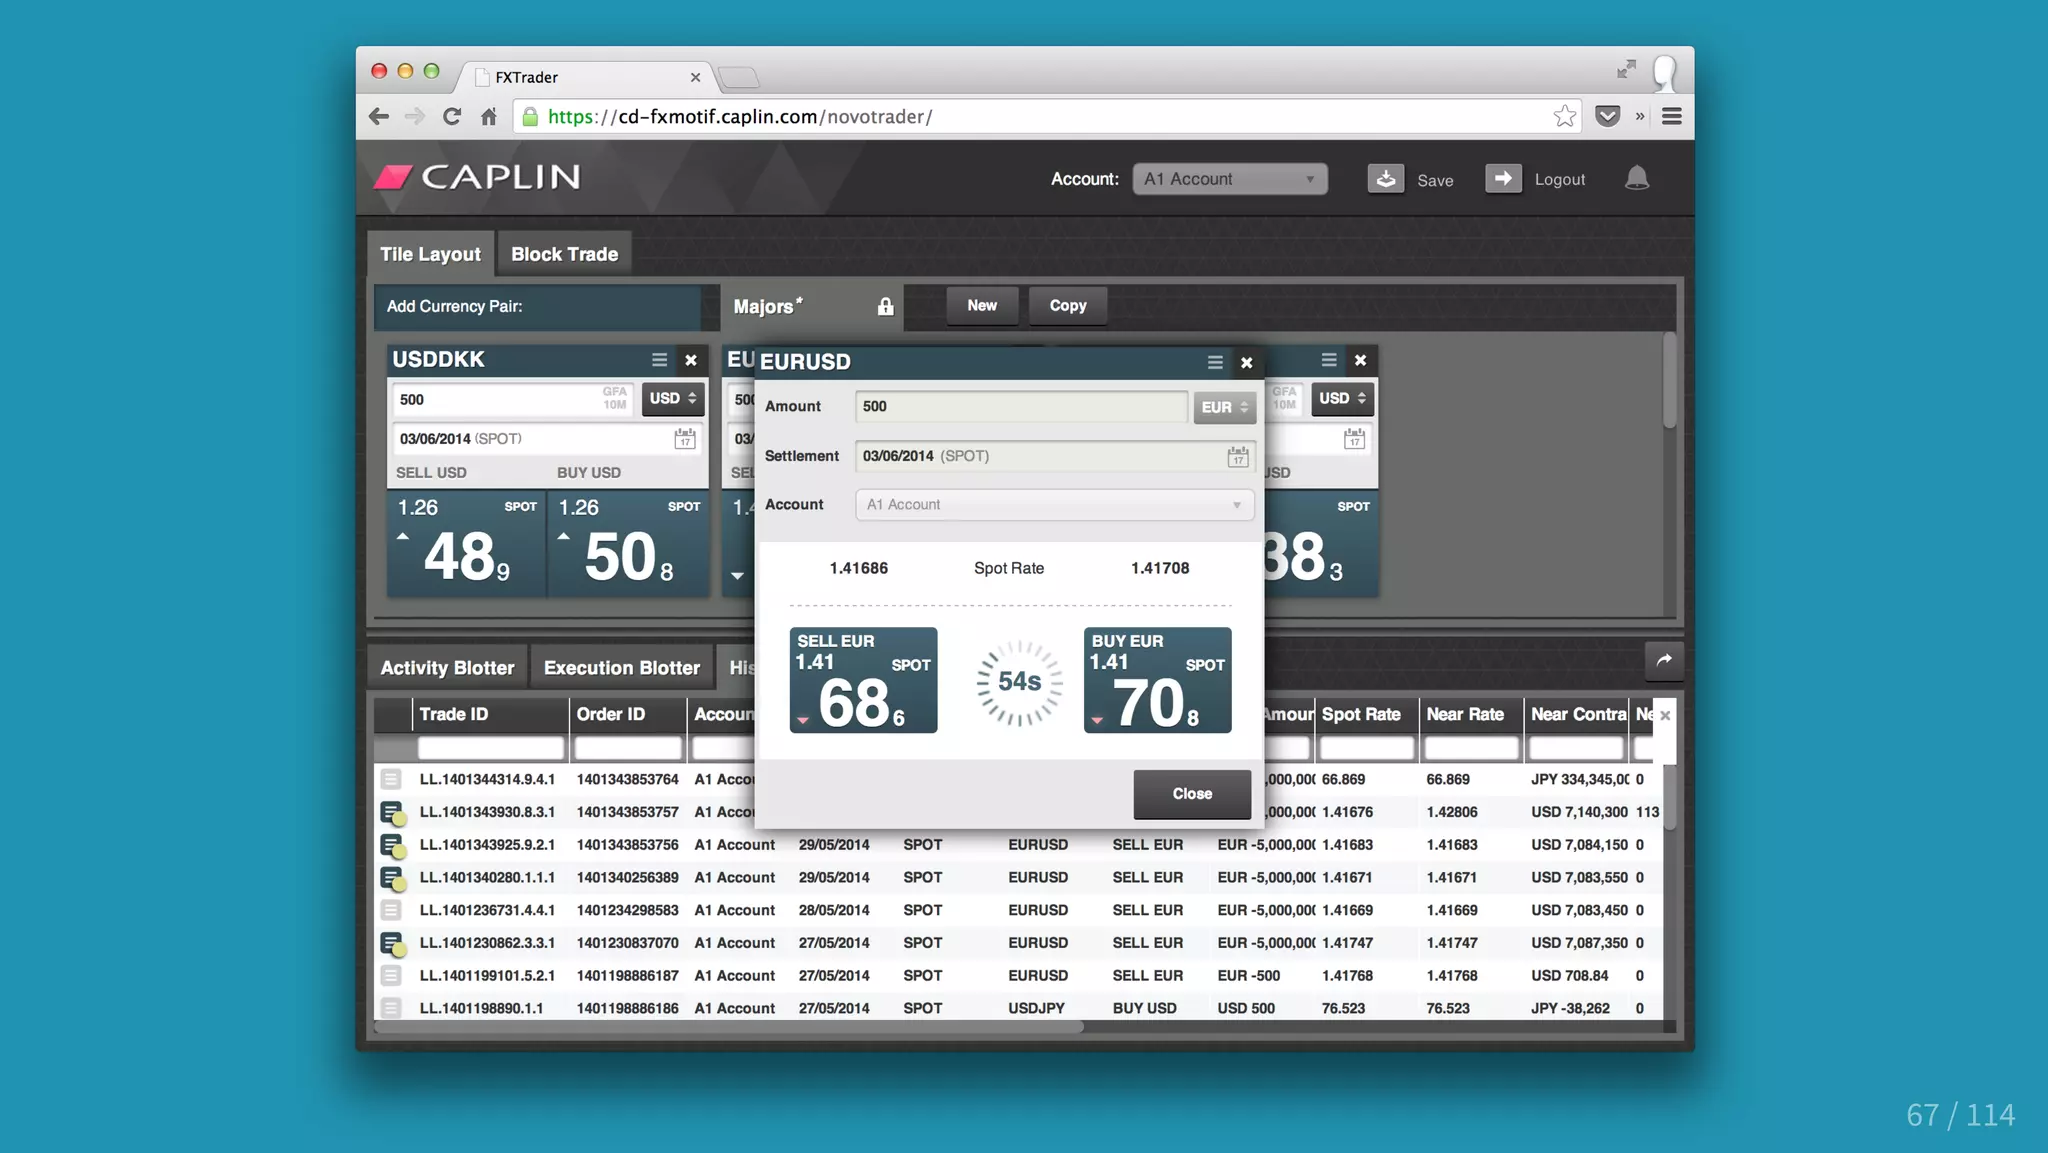Click the lock icon beside Majors
Viewport: 2048px width, 1153px height.
pos(885,307)
